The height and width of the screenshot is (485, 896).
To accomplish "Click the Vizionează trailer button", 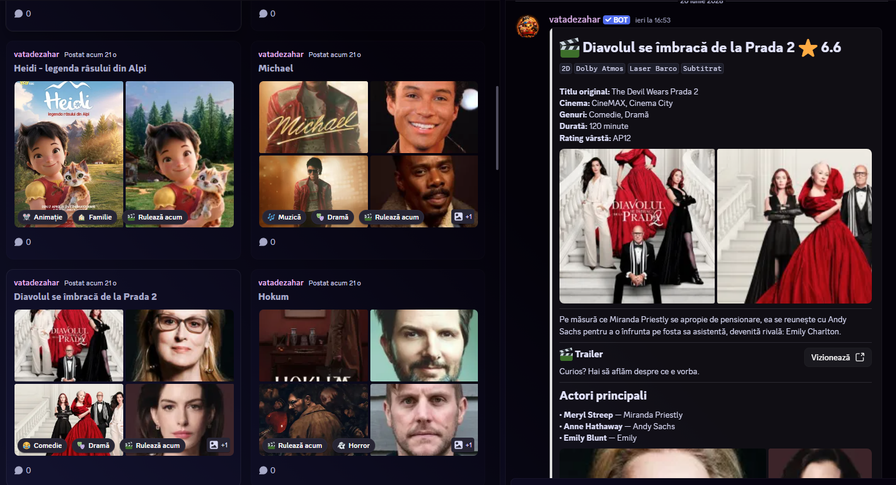I will [x=837, y=358].
